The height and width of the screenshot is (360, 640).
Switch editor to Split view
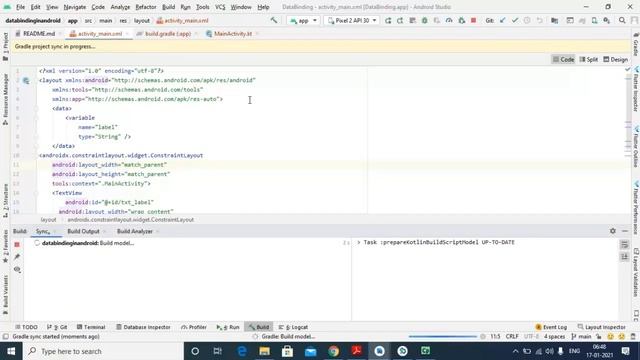point(589,60)
